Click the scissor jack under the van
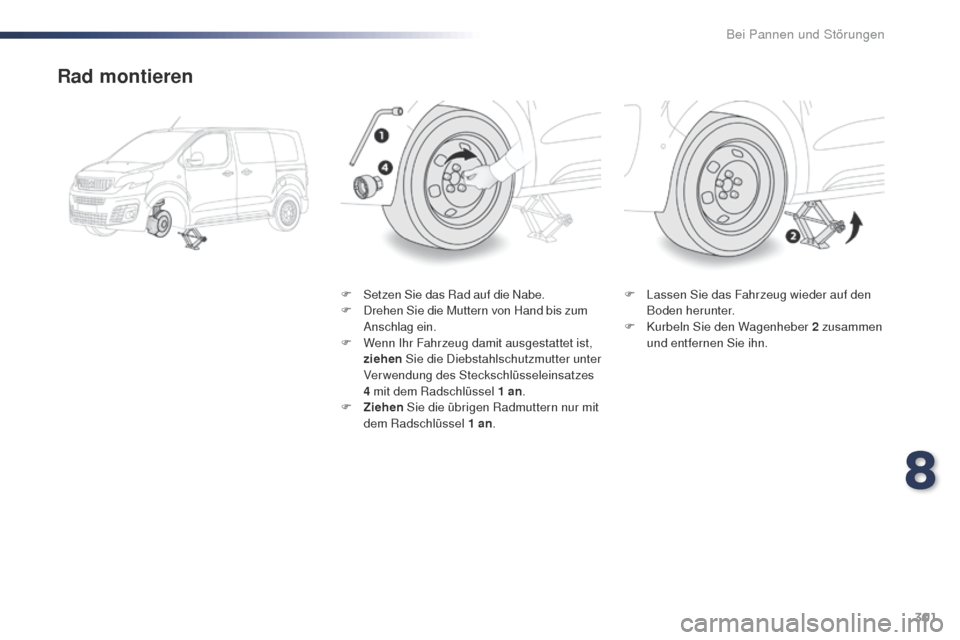Viewport: 960px width, 640px height. (192, 238)
